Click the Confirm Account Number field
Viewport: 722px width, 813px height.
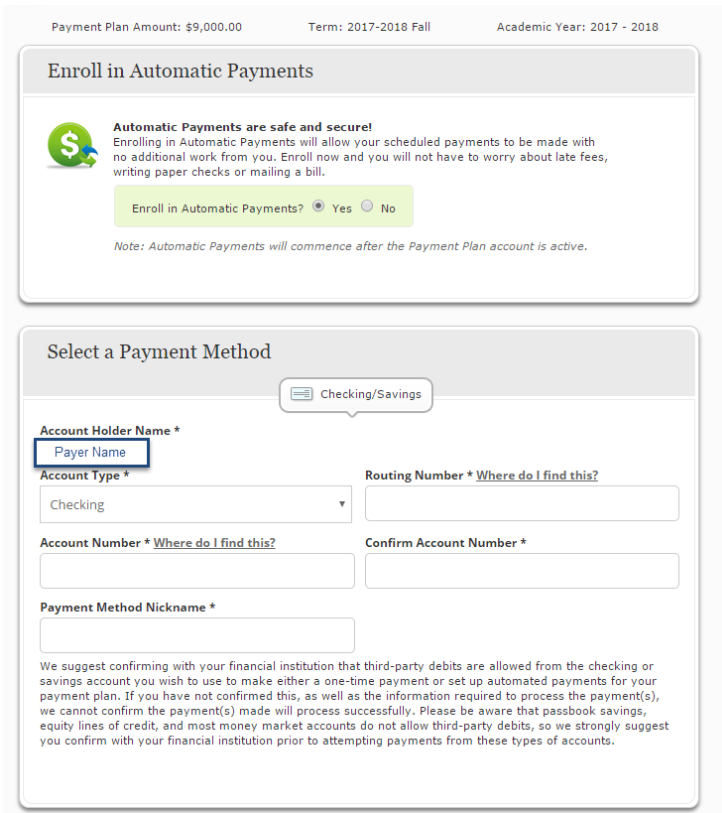[x=522, y=571]
